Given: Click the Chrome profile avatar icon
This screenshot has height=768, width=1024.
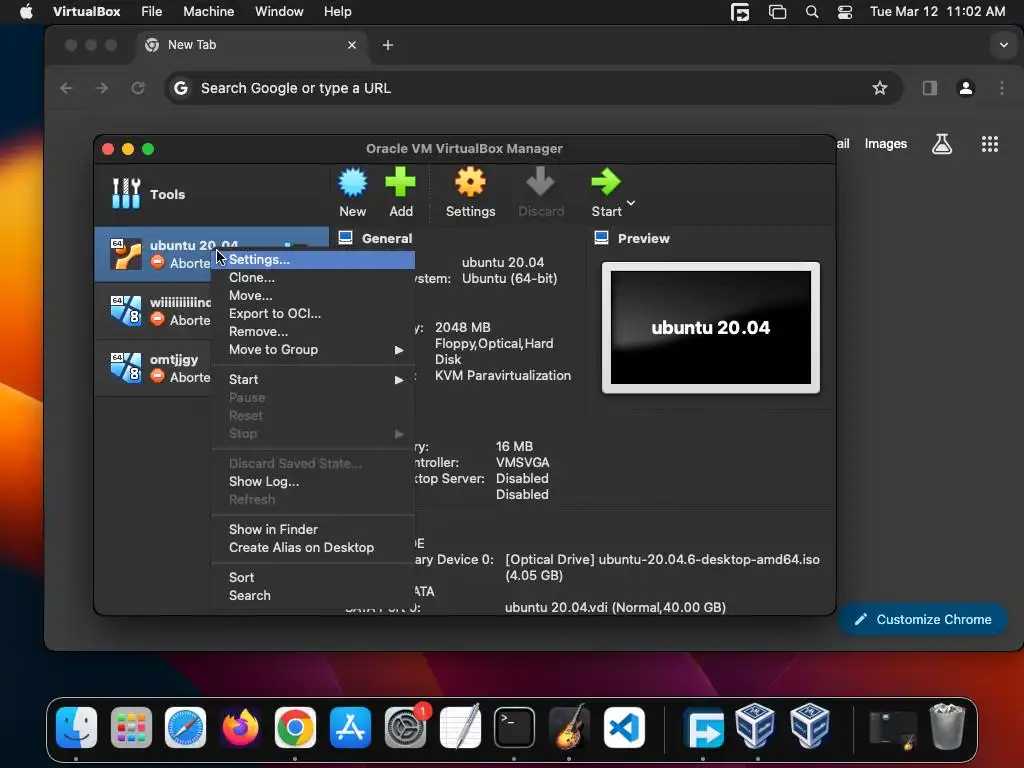Looking at the screenshot, I should click(x=966, y=88).
